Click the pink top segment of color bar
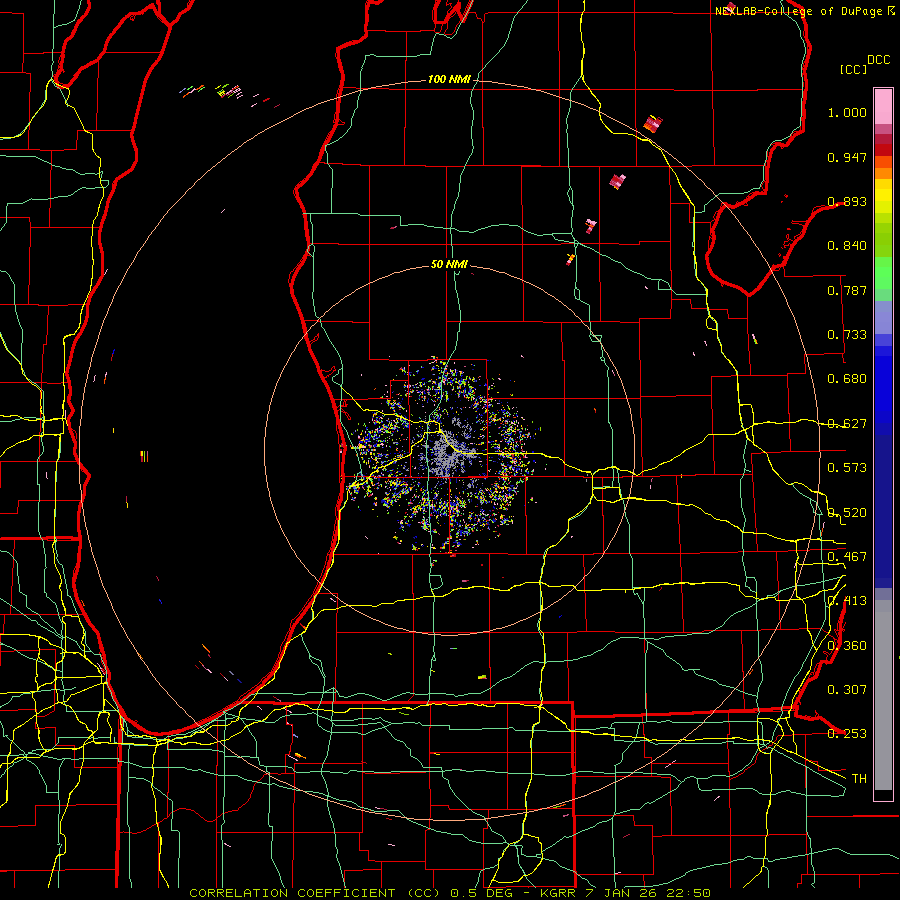The image size is (900, 900). 883,106
